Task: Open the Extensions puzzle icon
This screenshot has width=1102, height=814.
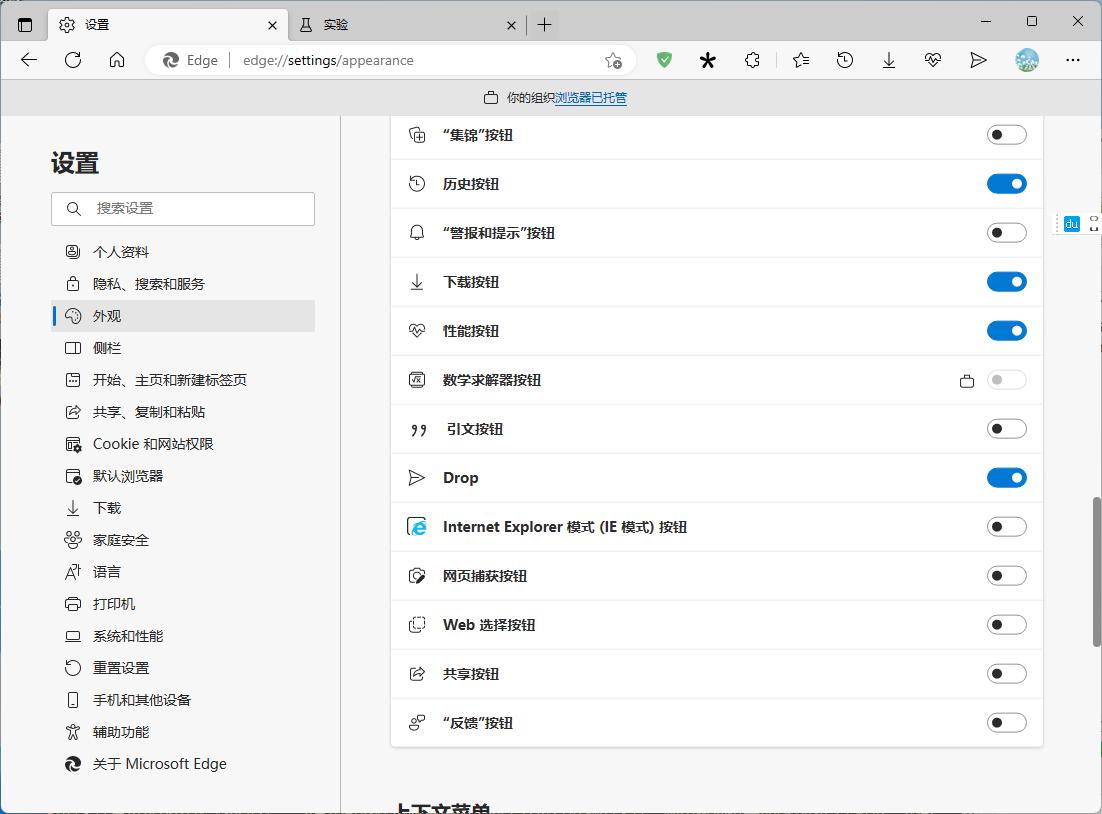Action: [752, 60]
